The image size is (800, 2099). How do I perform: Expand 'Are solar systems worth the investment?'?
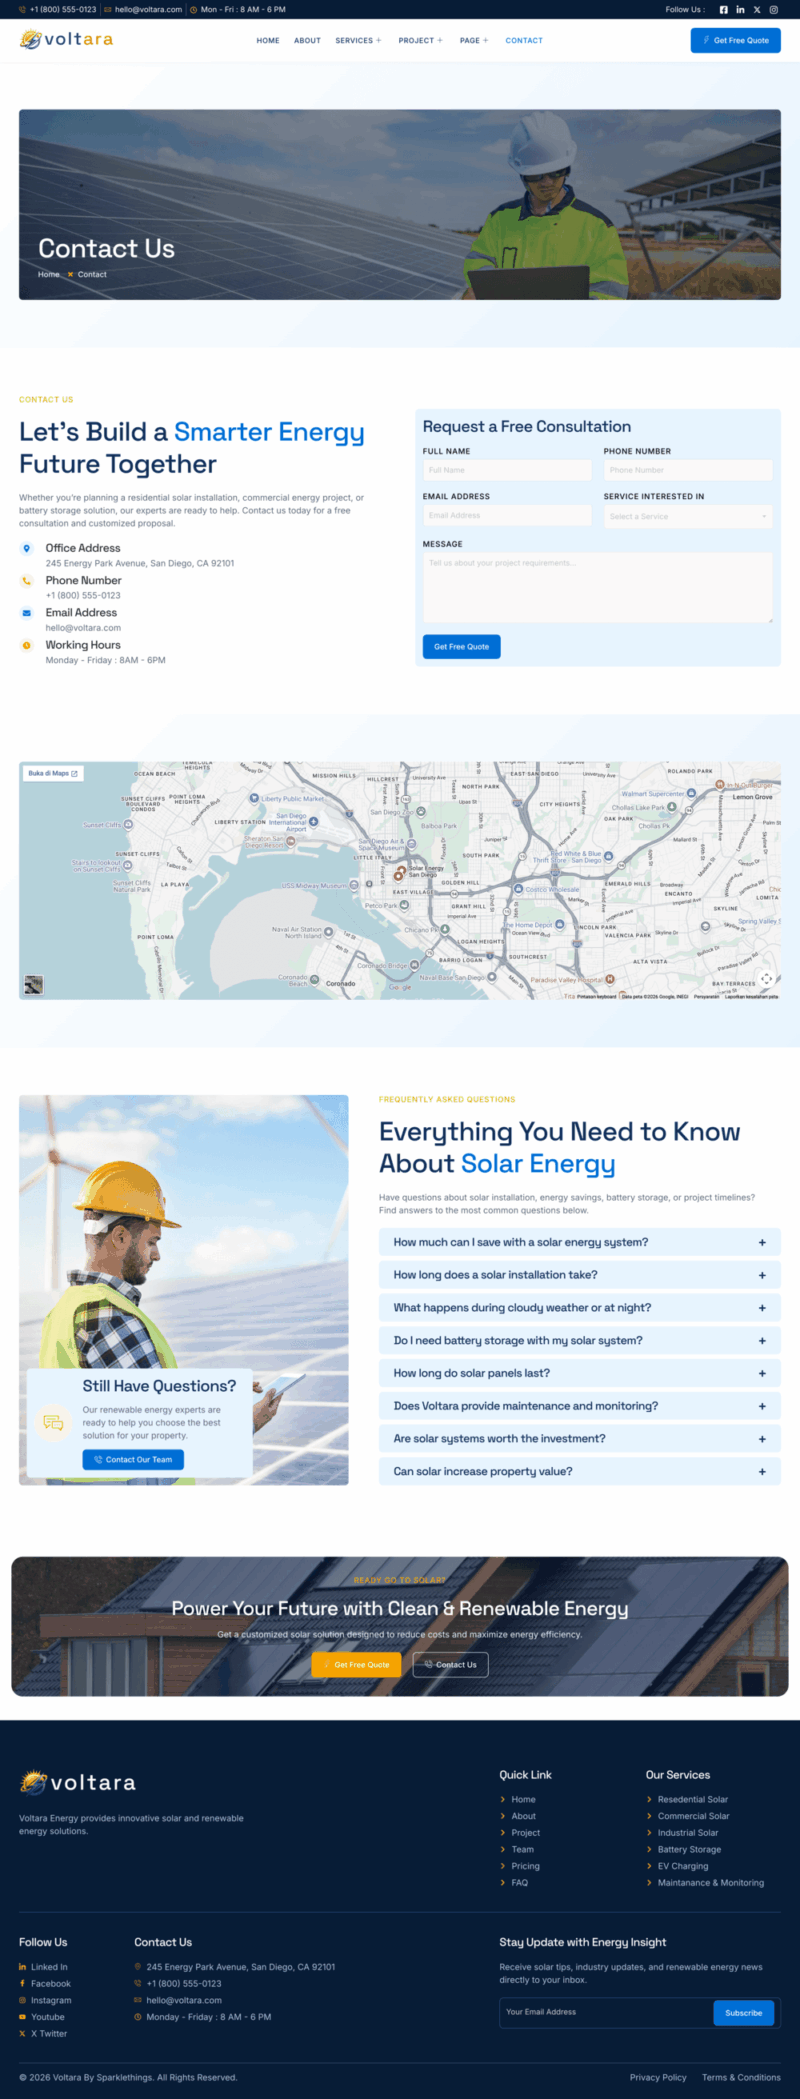coord(580,1439)
